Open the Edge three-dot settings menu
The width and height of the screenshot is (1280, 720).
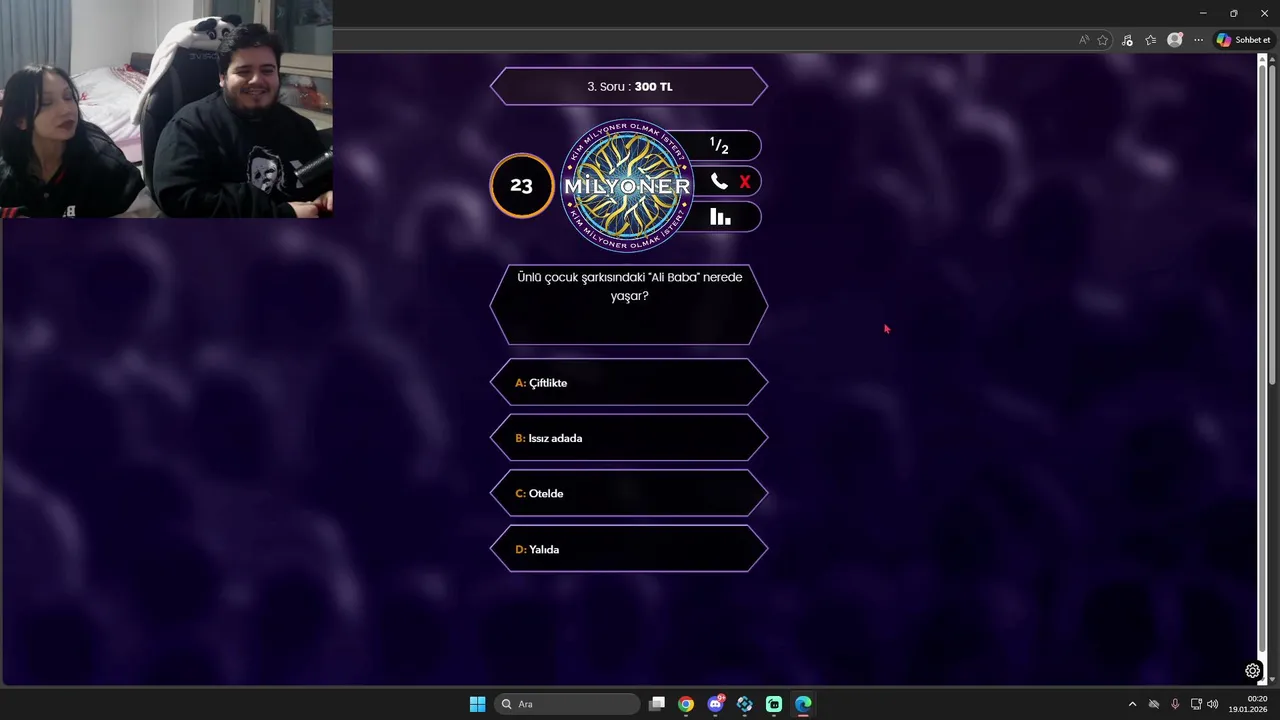tap(1198, 40)
